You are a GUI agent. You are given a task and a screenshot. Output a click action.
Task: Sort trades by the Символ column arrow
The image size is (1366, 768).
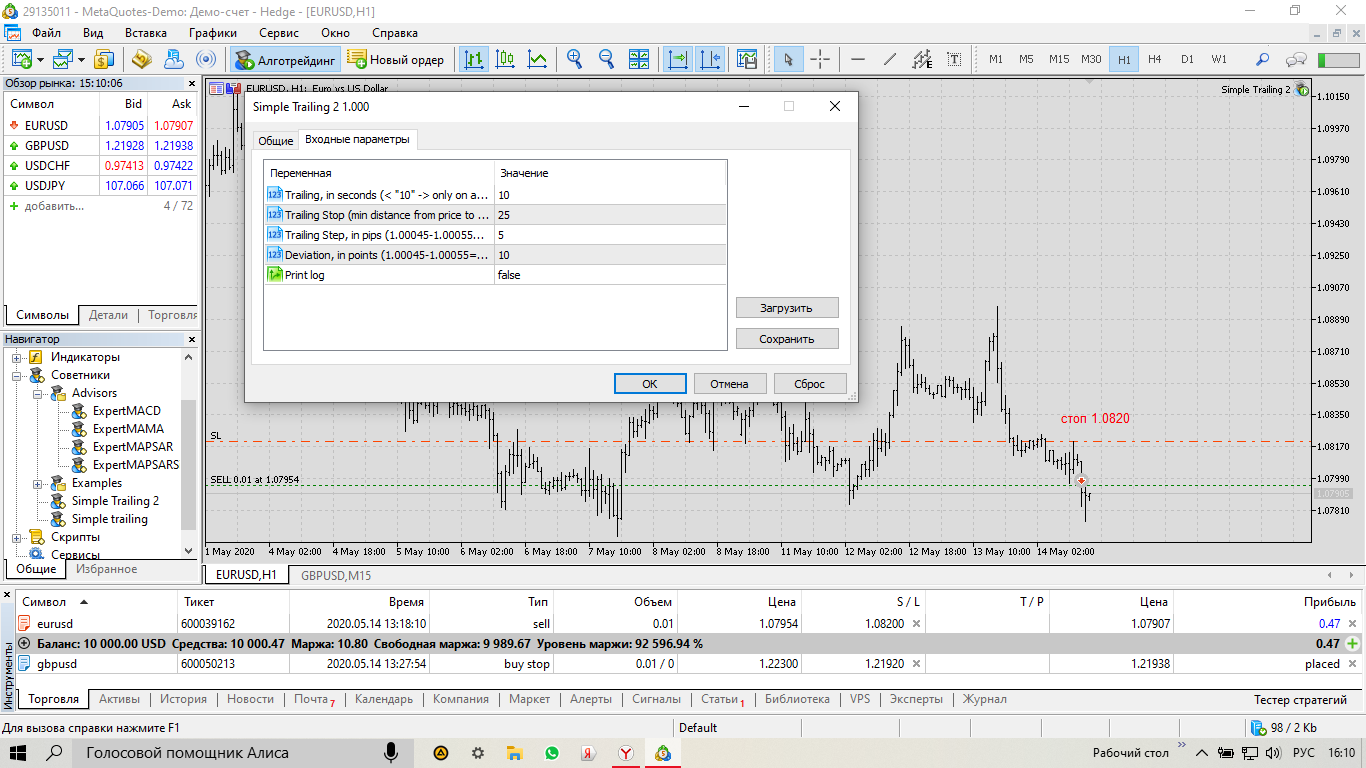(x=83, y=602)
